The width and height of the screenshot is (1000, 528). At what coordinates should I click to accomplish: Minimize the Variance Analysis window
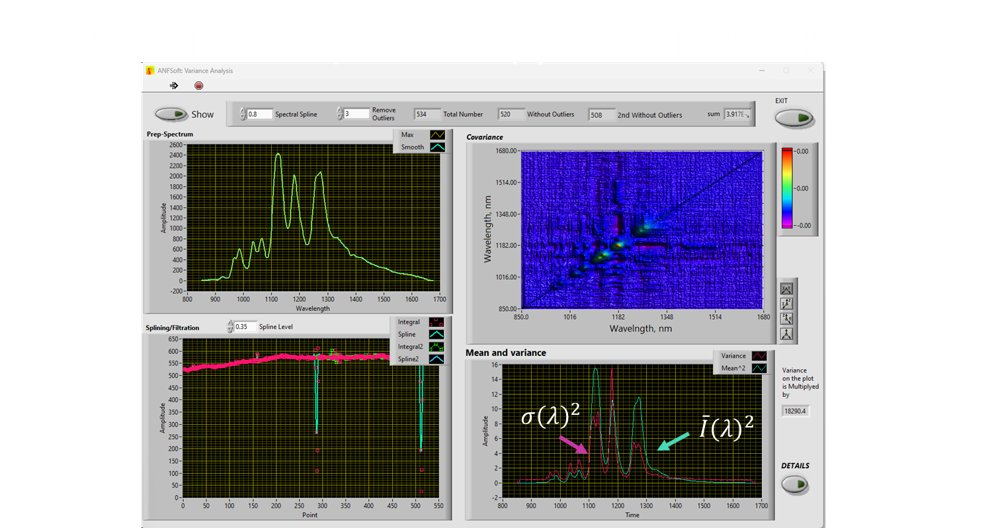click(x=762, y=71)
